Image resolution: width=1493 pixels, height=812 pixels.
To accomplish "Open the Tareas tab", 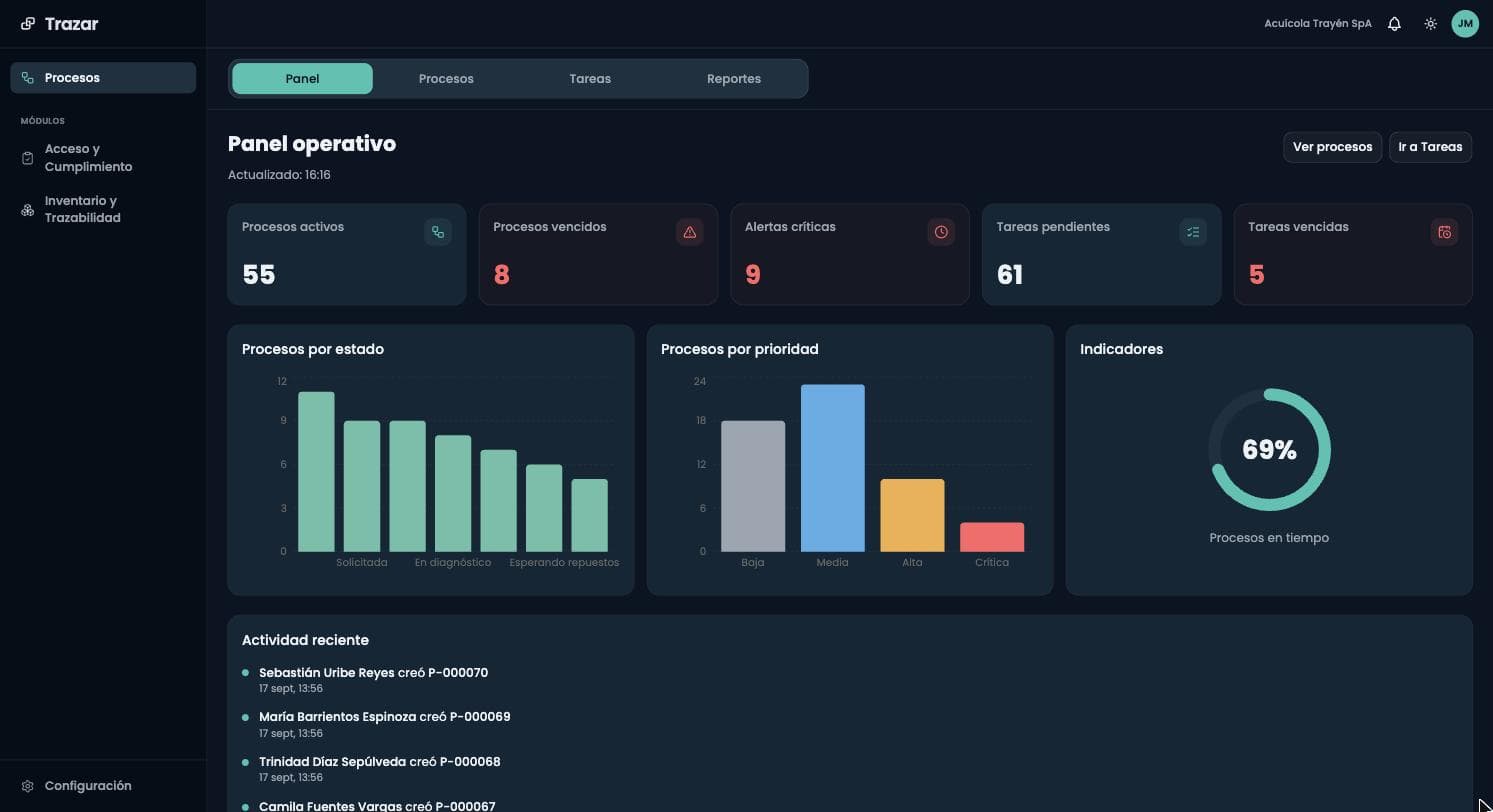I will [590, 79].
